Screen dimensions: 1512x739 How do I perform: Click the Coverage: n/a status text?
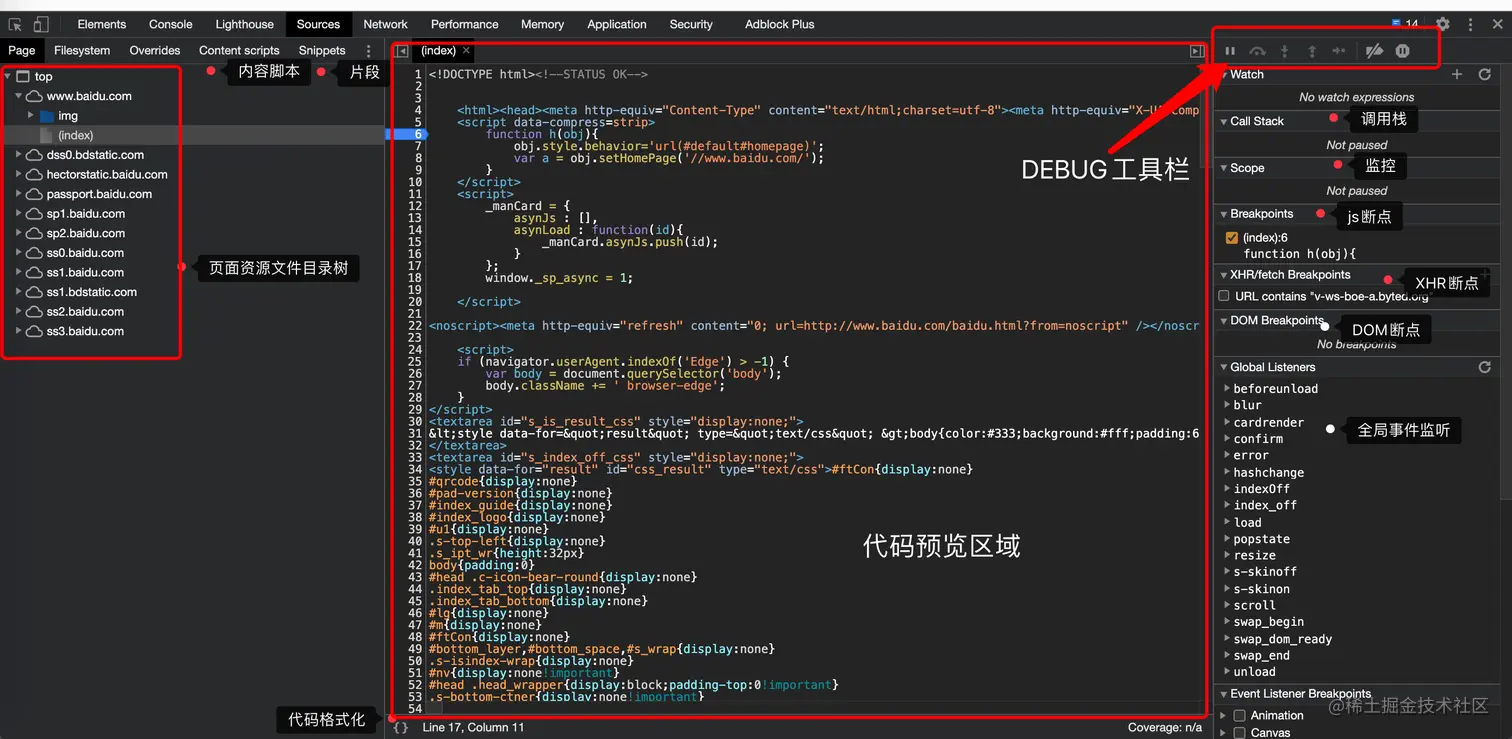pyautogui.click(x=1165, y=728)
